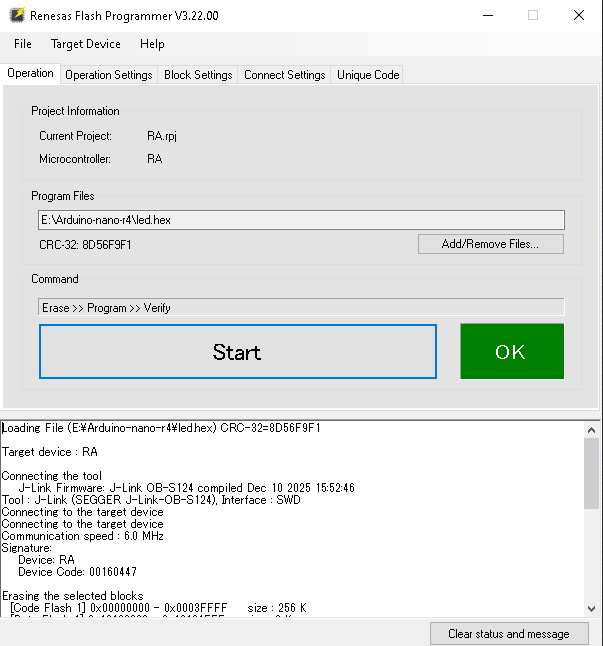Click the Communication speed 6.0 MHz line
The height and width of the screenshot is (646, 603).
pyautogui.click(x=83, y=536)
